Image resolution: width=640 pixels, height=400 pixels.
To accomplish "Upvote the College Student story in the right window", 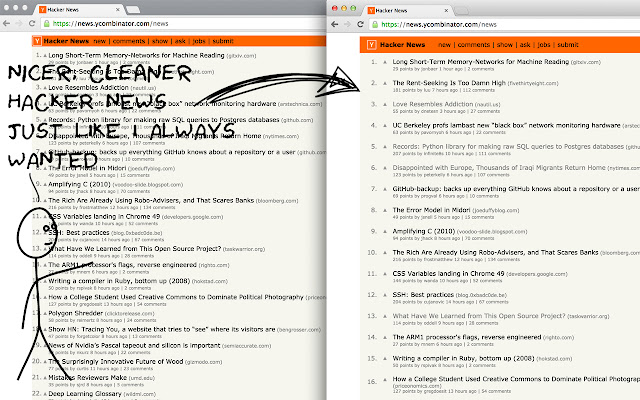I will point(384,382).
